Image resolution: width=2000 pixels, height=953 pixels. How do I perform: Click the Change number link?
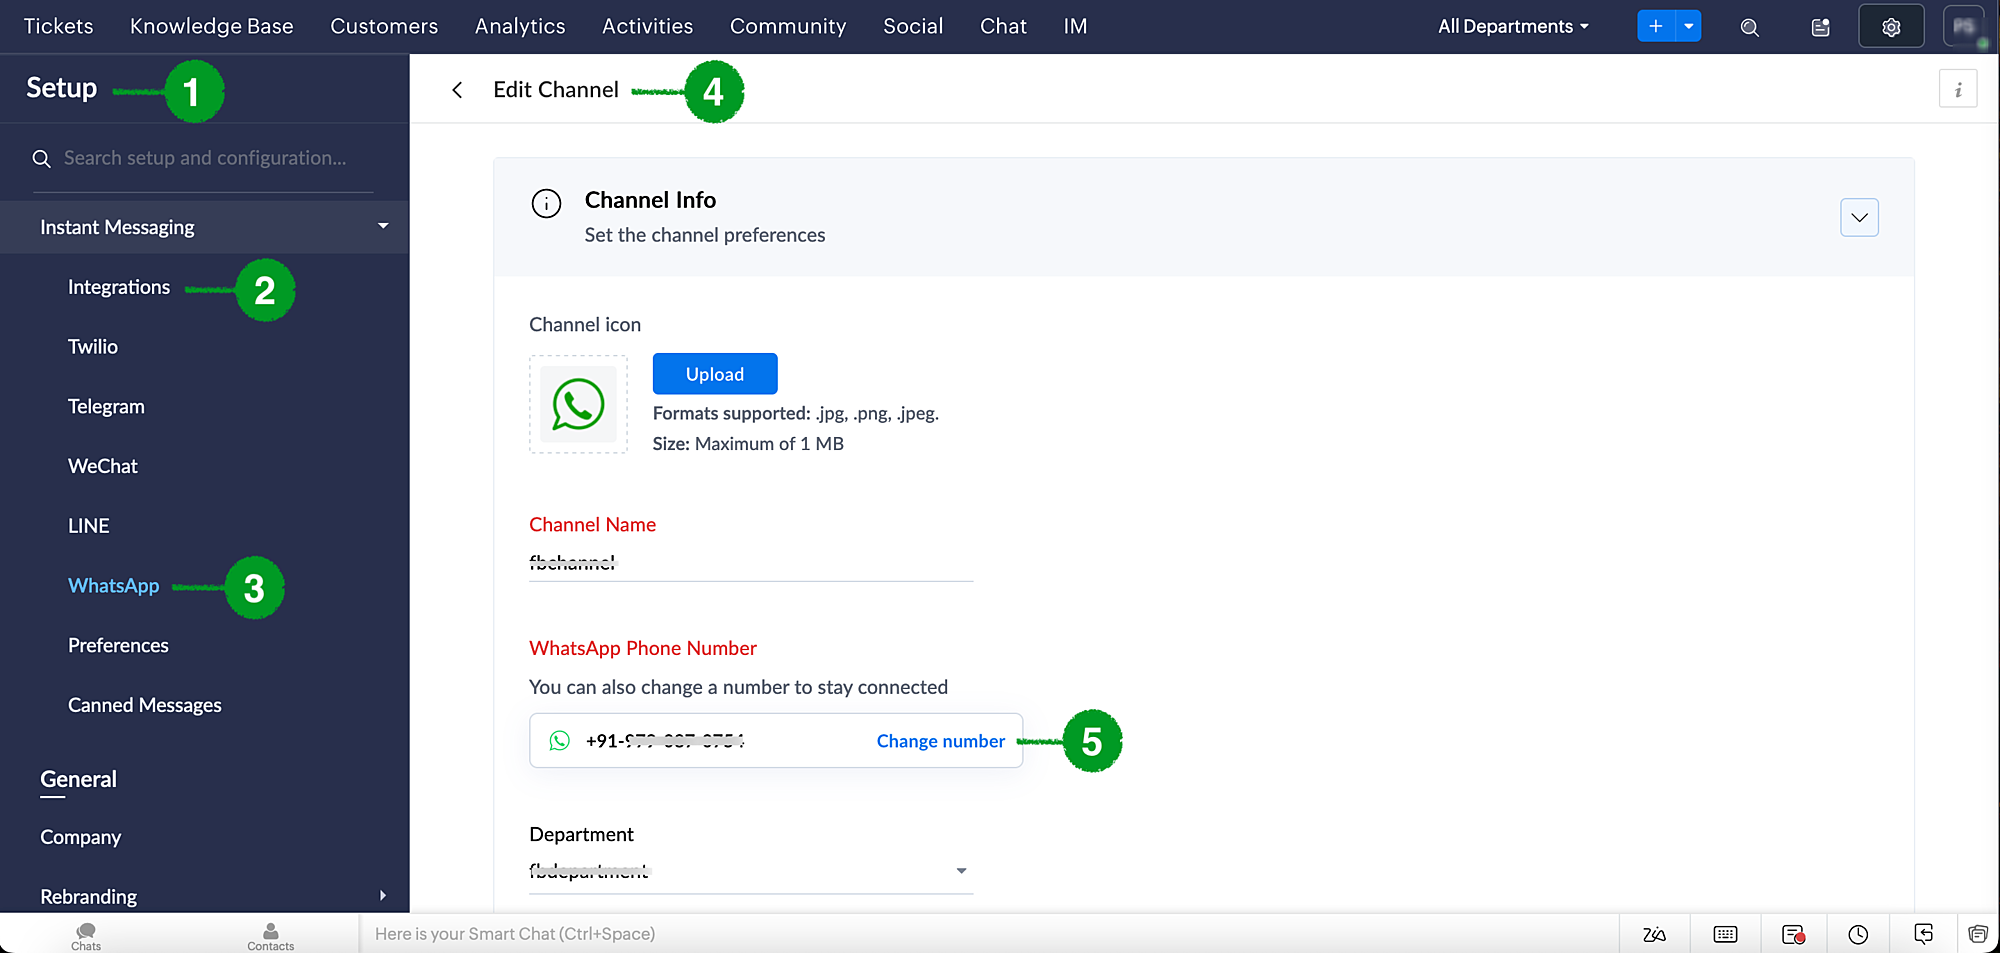pyautogui.click(x=940, y=741)
